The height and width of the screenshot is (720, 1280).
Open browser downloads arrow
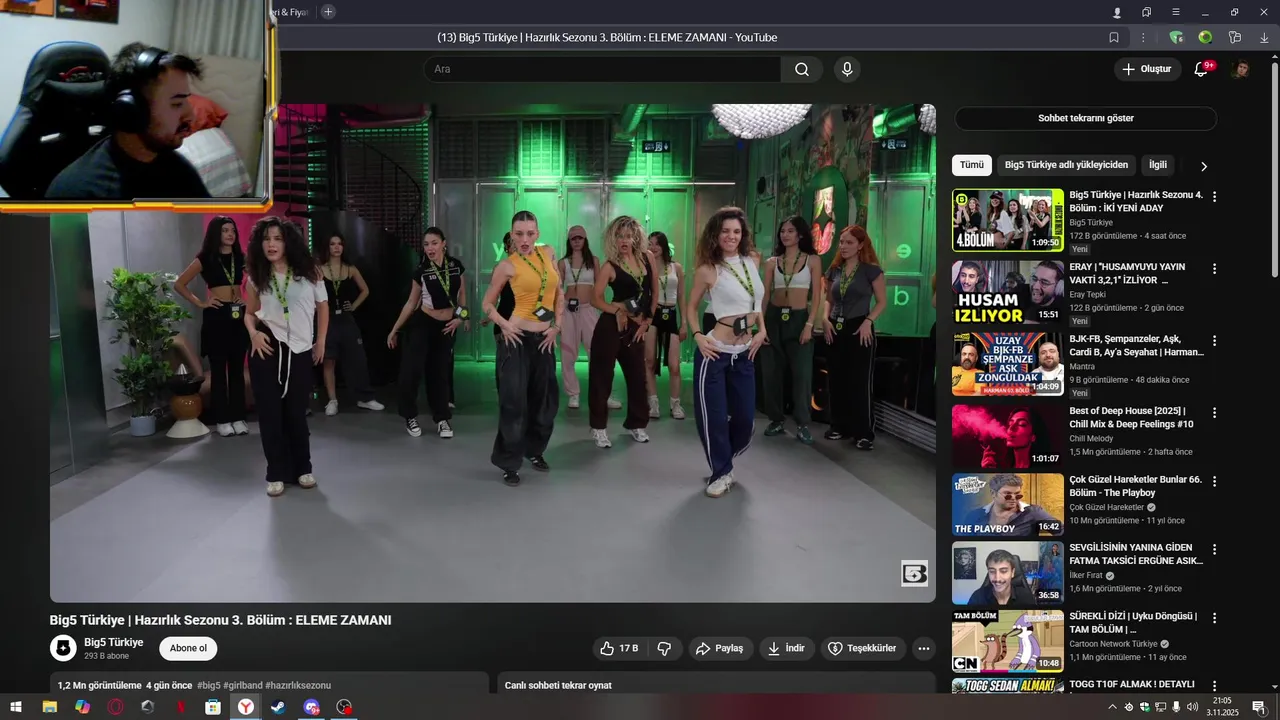(x=1264, y=37)
